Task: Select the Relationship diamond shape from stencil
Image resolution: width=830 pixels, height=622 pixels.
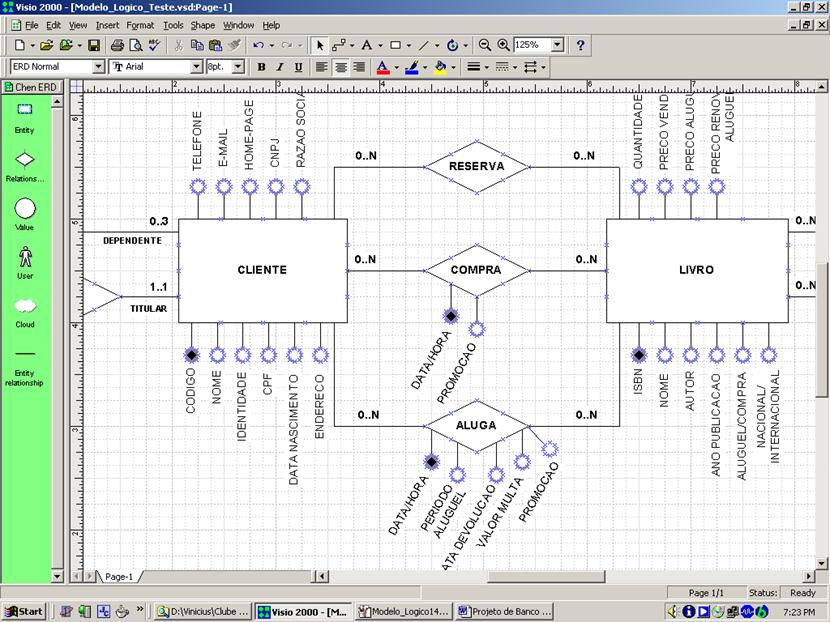Action: [24, 160]
